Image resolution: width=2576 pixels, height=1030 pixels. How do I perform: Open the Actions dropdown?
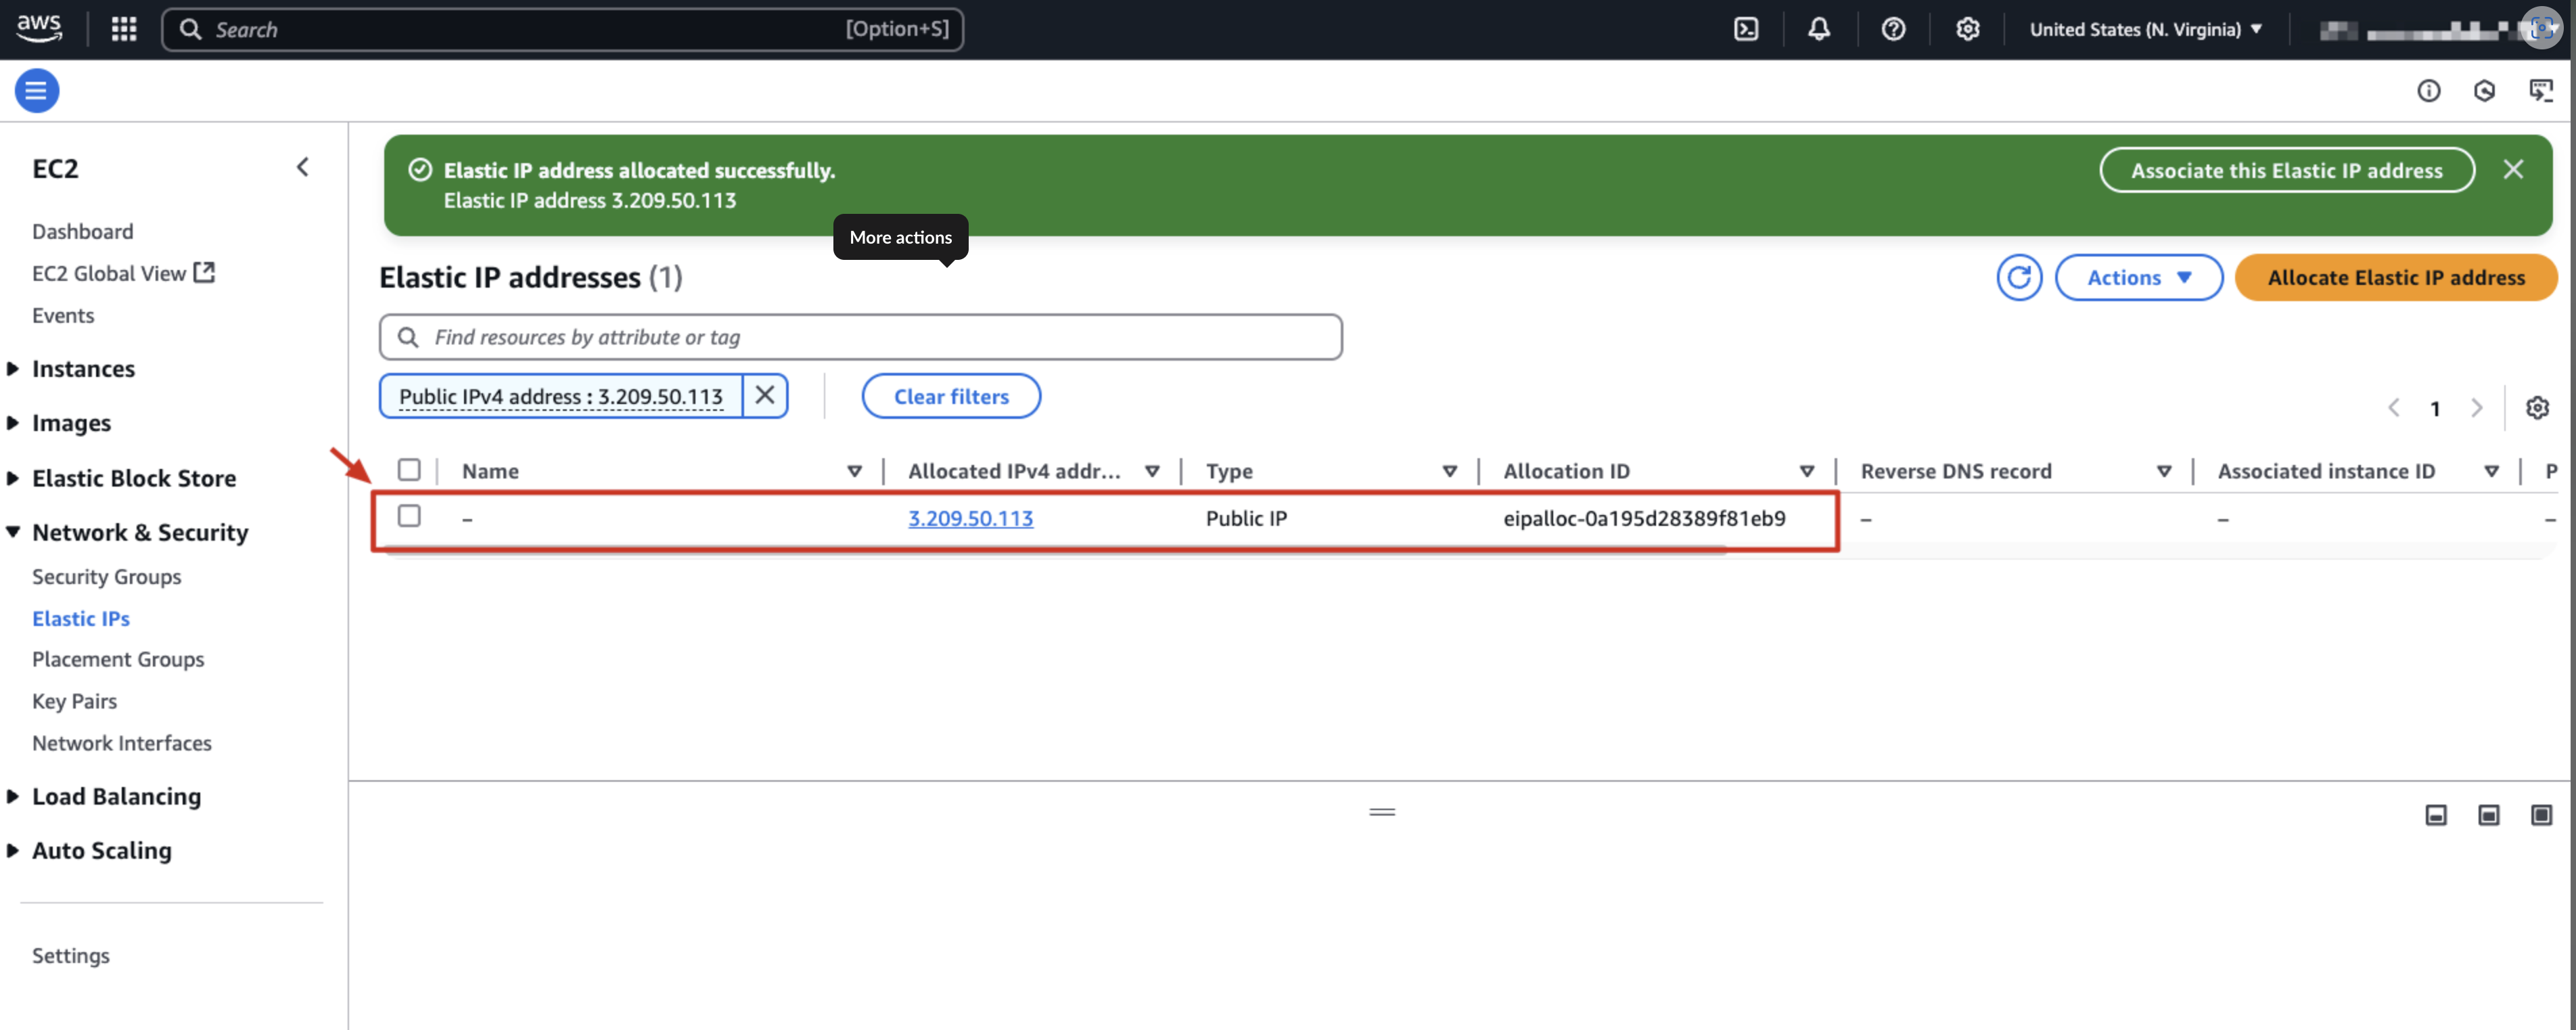(2138, 277)
